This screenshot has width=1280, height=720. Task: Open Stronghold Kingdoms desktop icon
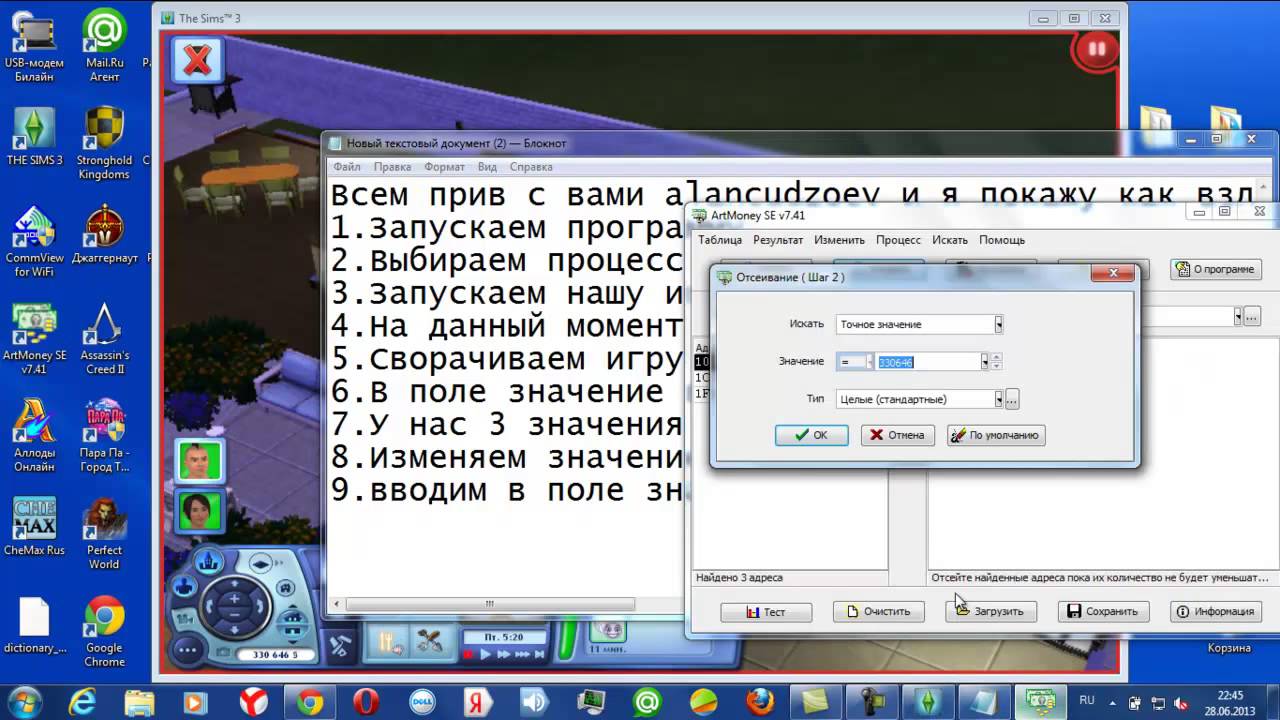104,144
